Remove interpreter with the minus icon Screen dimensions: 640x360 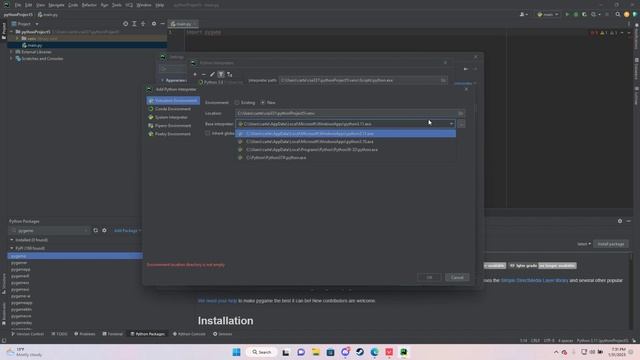tap(203, 74)
